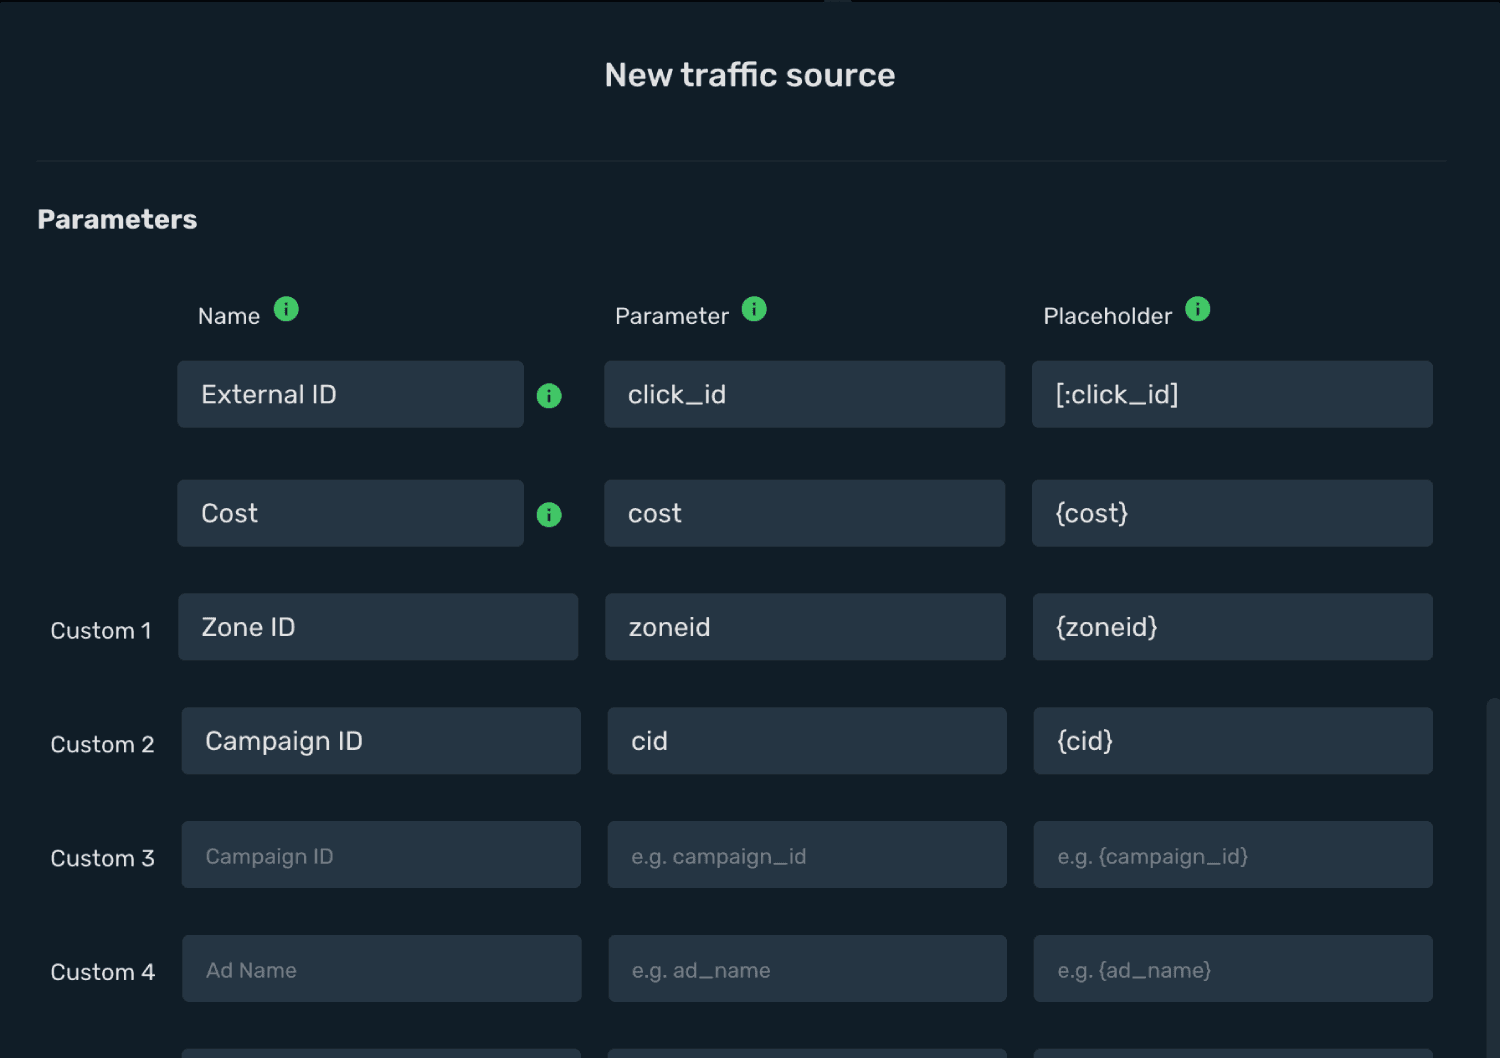
Task: Click the Parameters section heading
Action: (117, 219)
